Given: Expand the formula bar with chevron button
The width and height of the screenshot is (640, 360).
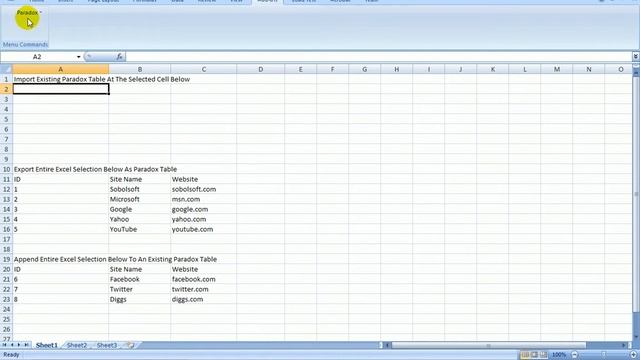Looking at the screenshot, I should point(636,57).
